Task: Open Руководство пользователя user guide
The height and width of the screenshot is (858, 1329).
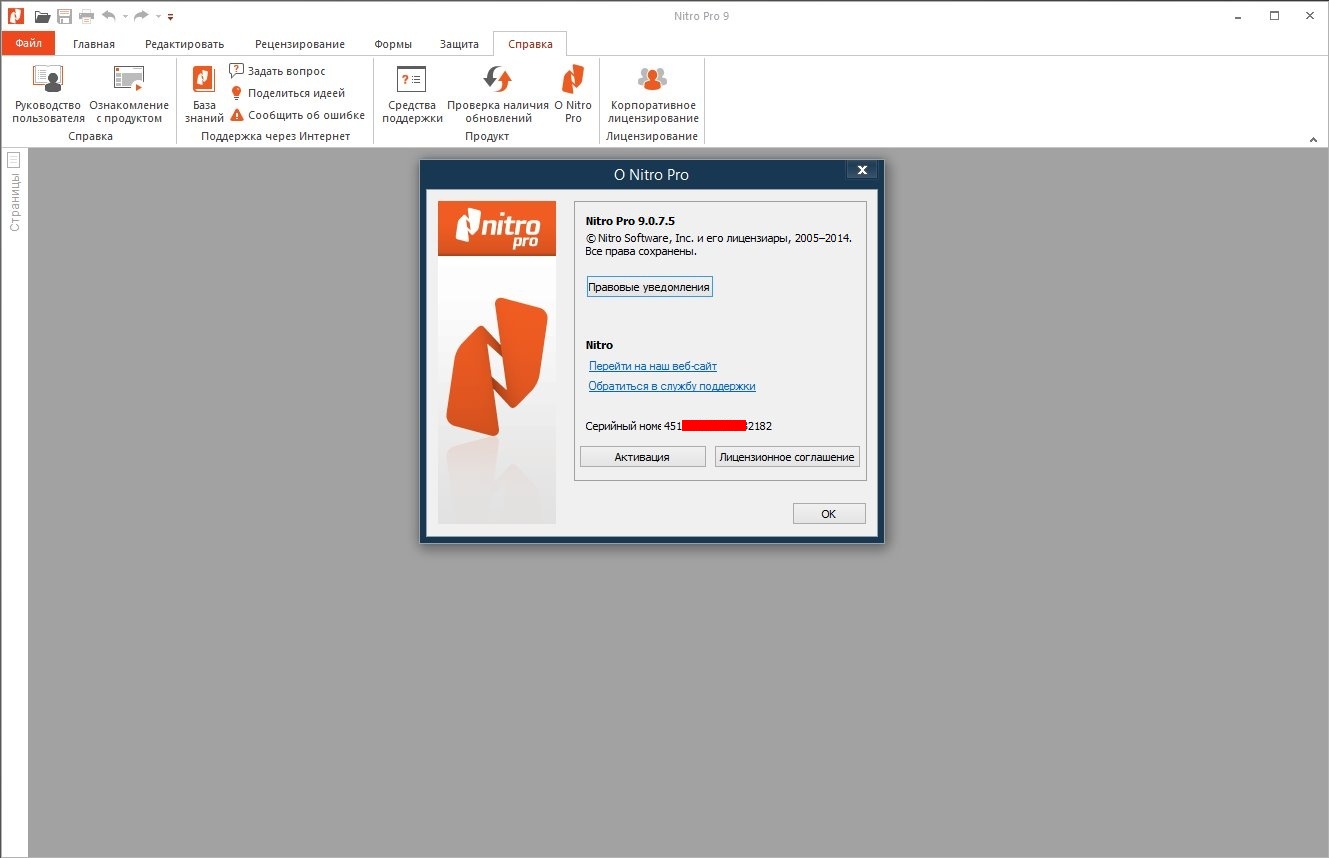Action: click(49, 93)
